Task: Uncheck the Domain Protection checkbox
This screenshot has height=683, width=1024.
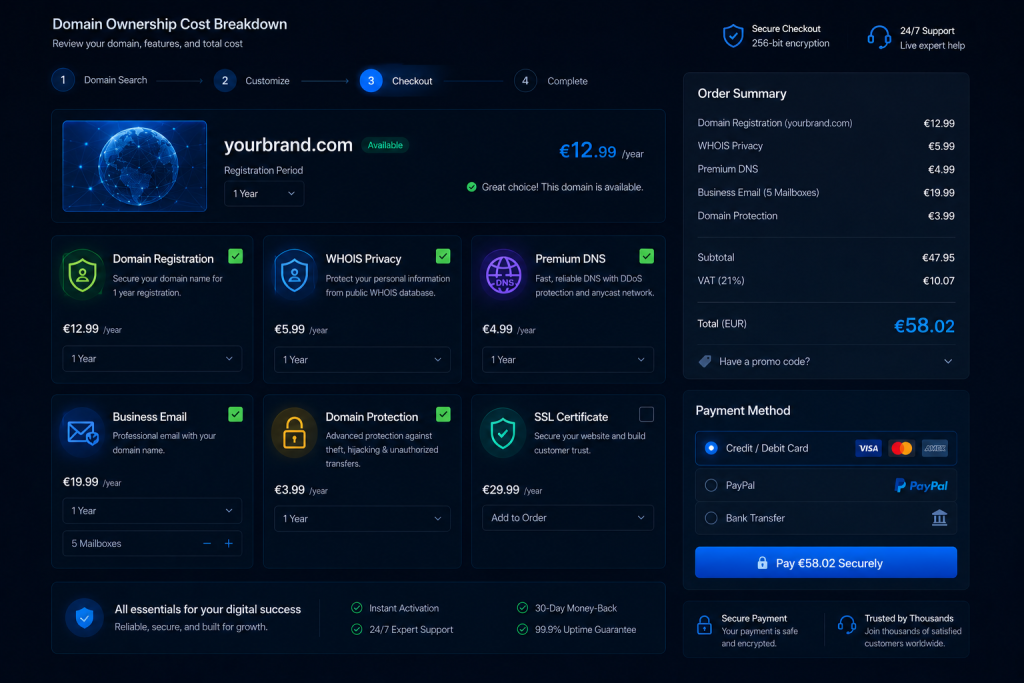Action: coord(443,414)
